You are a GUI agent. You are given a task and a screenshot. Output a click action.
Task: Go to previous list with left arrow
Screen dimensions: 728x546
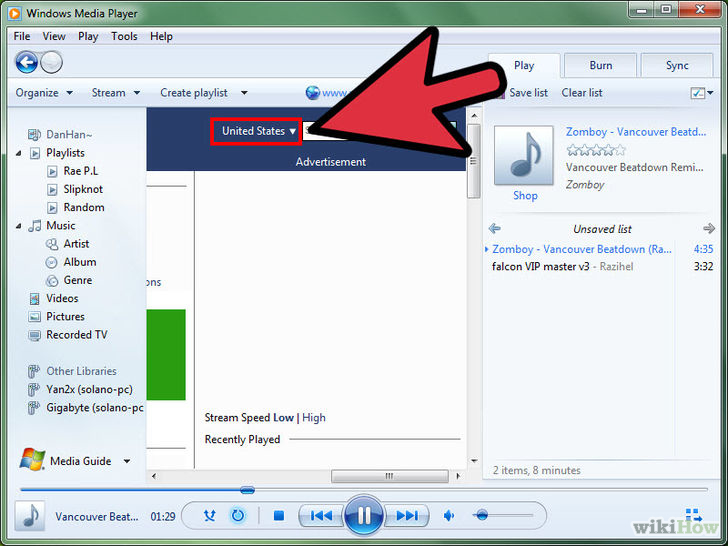coord(495,228)
